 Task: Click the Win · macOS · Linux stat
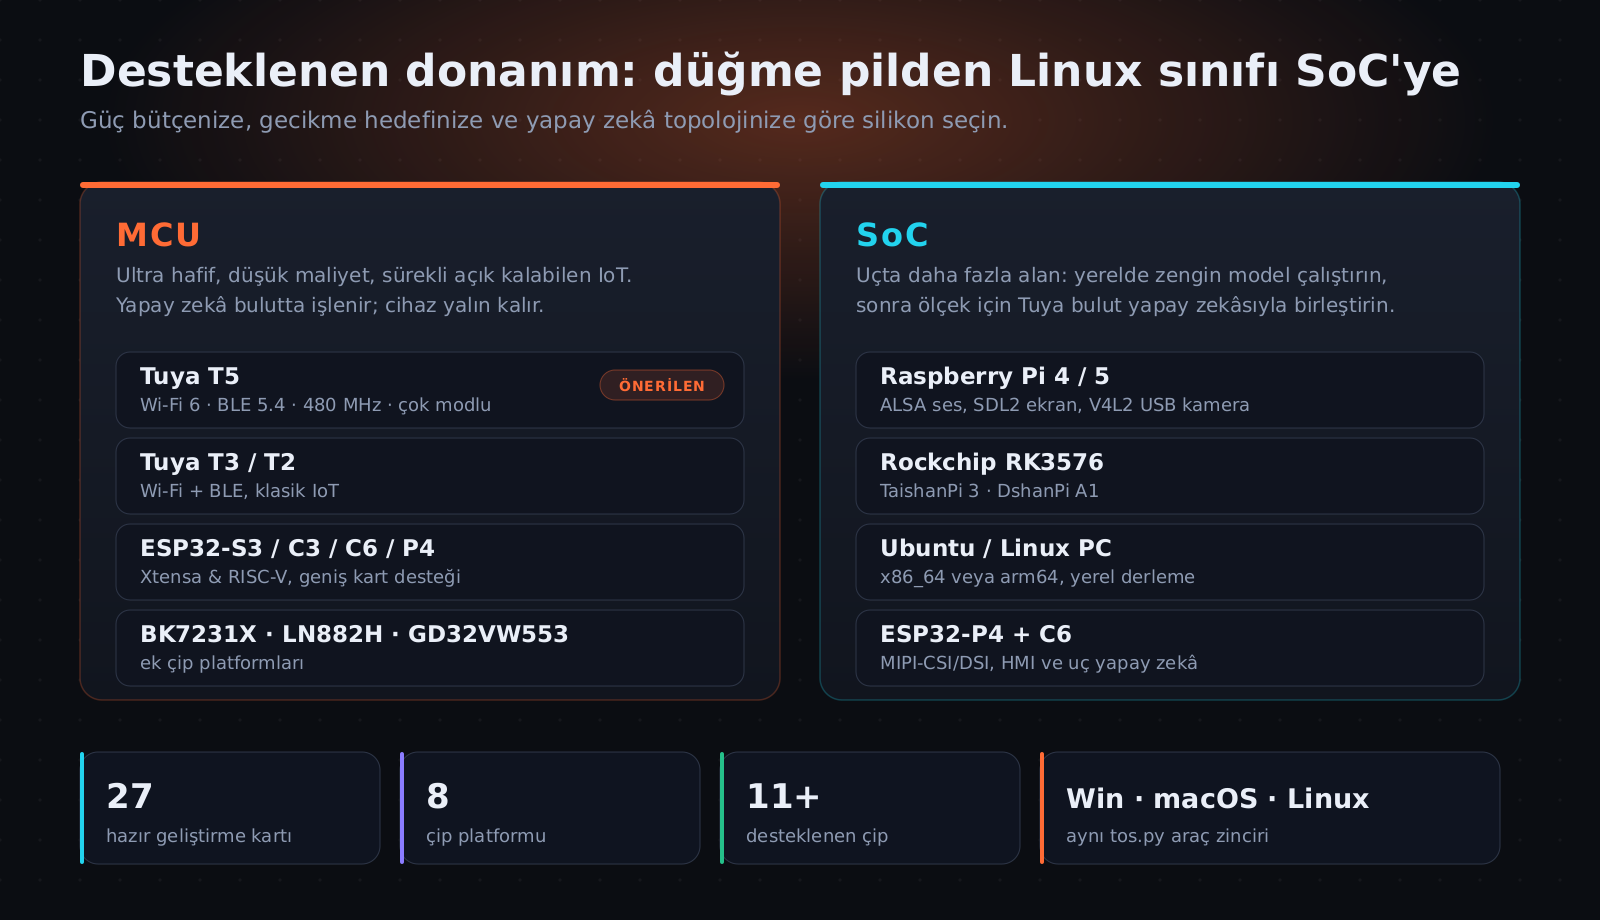pos(1270,808)
